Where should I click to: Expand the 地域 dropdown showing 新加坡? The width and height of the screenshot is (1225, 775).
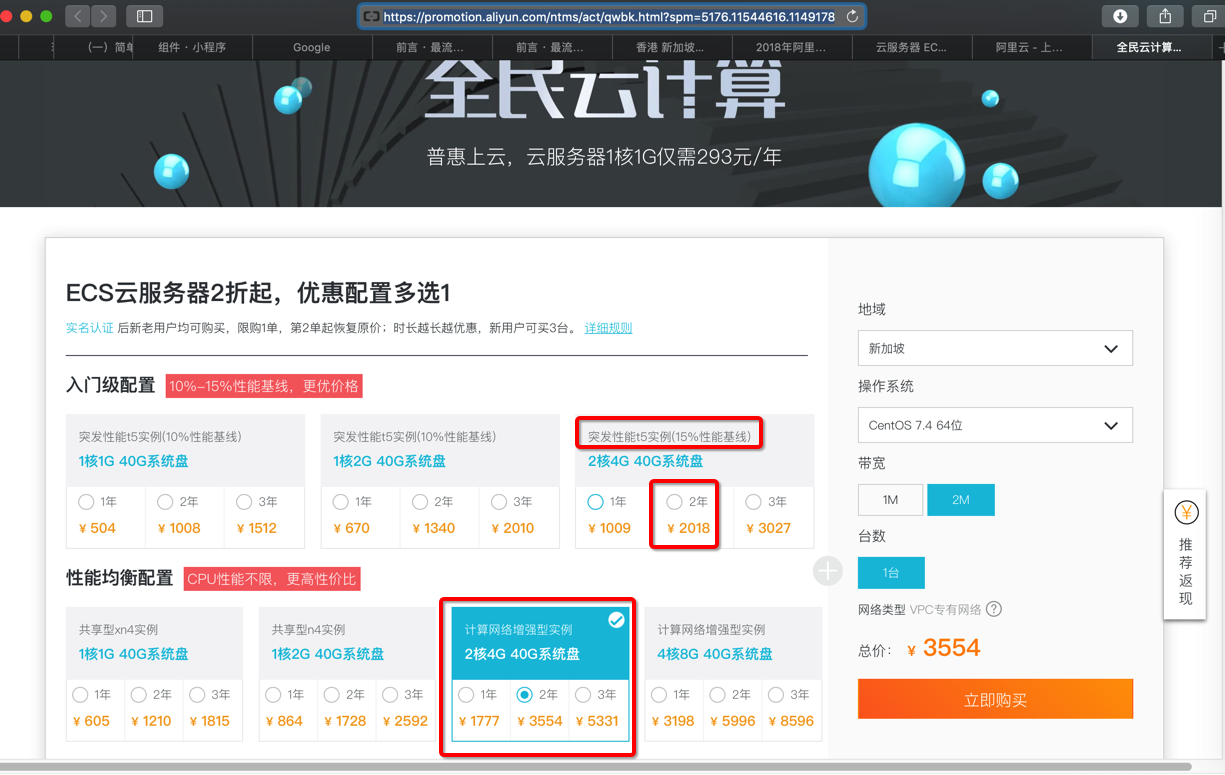pos(995,349)
